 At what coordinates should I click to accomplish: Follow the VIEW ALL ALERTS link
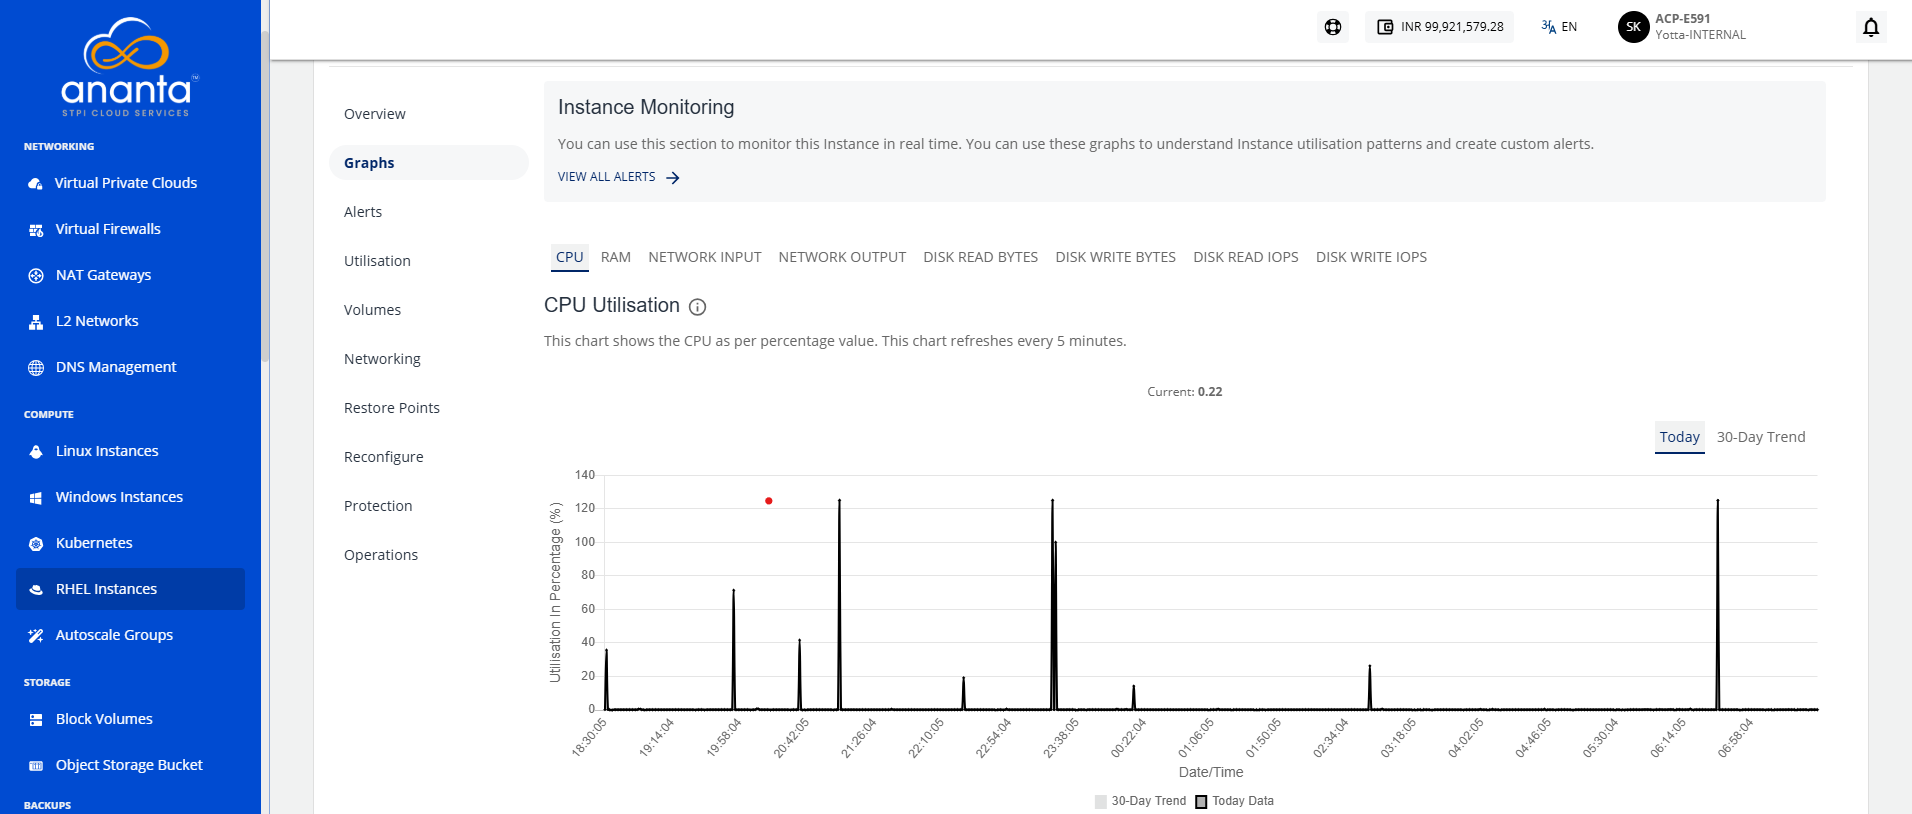coord(619,177)
